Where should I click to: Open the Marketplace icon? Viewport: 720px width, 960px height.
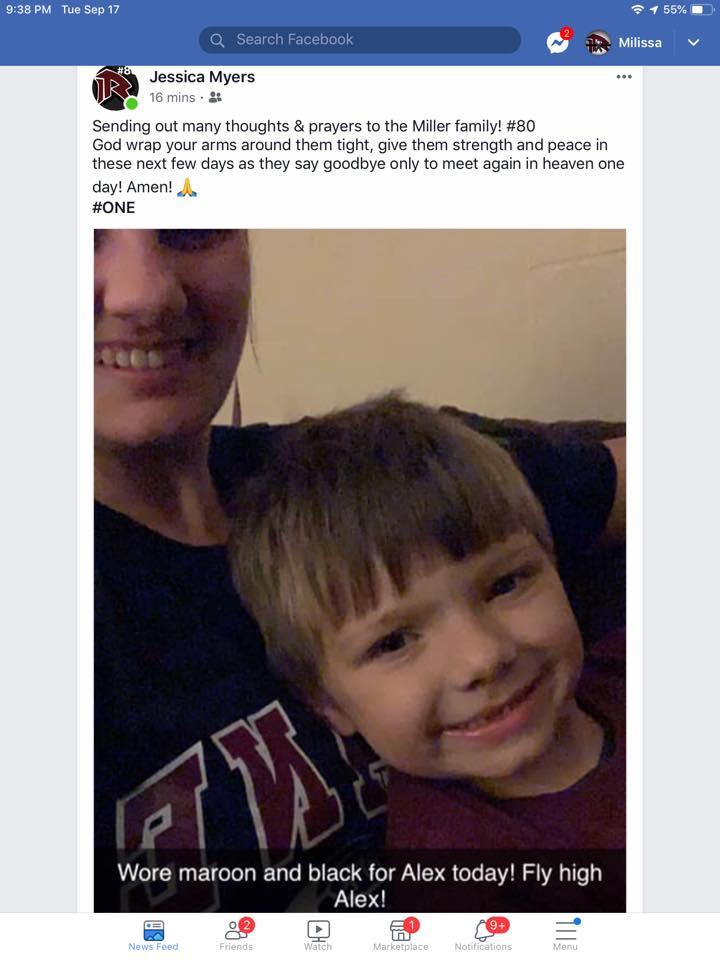401,934
